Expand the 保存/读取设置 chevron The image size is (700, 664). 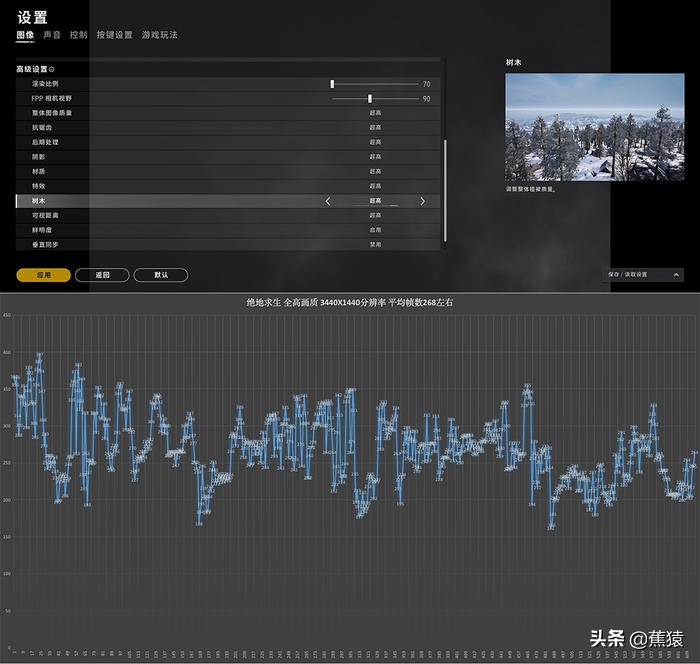click(x=676, y=274)
